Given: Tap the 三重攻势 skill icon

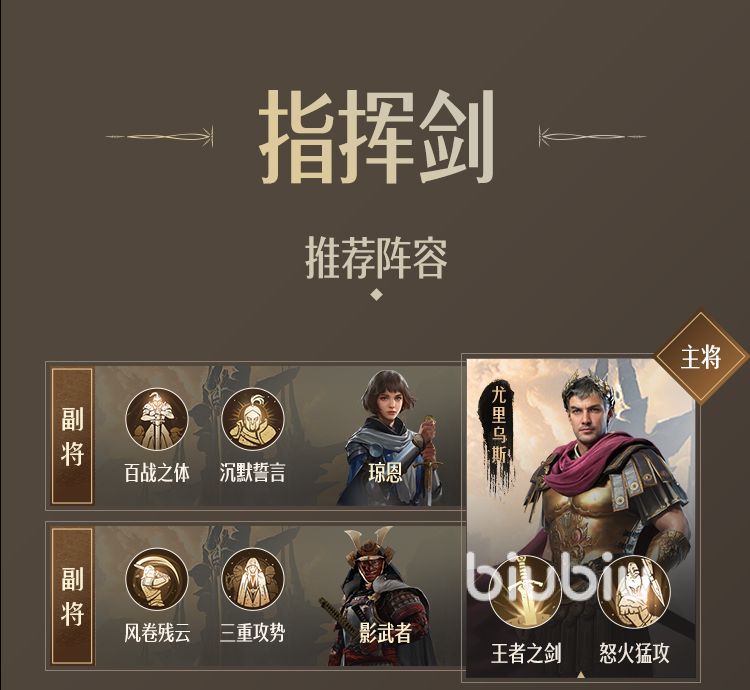Looking at the screenshot, I should (x=253, y=579).
